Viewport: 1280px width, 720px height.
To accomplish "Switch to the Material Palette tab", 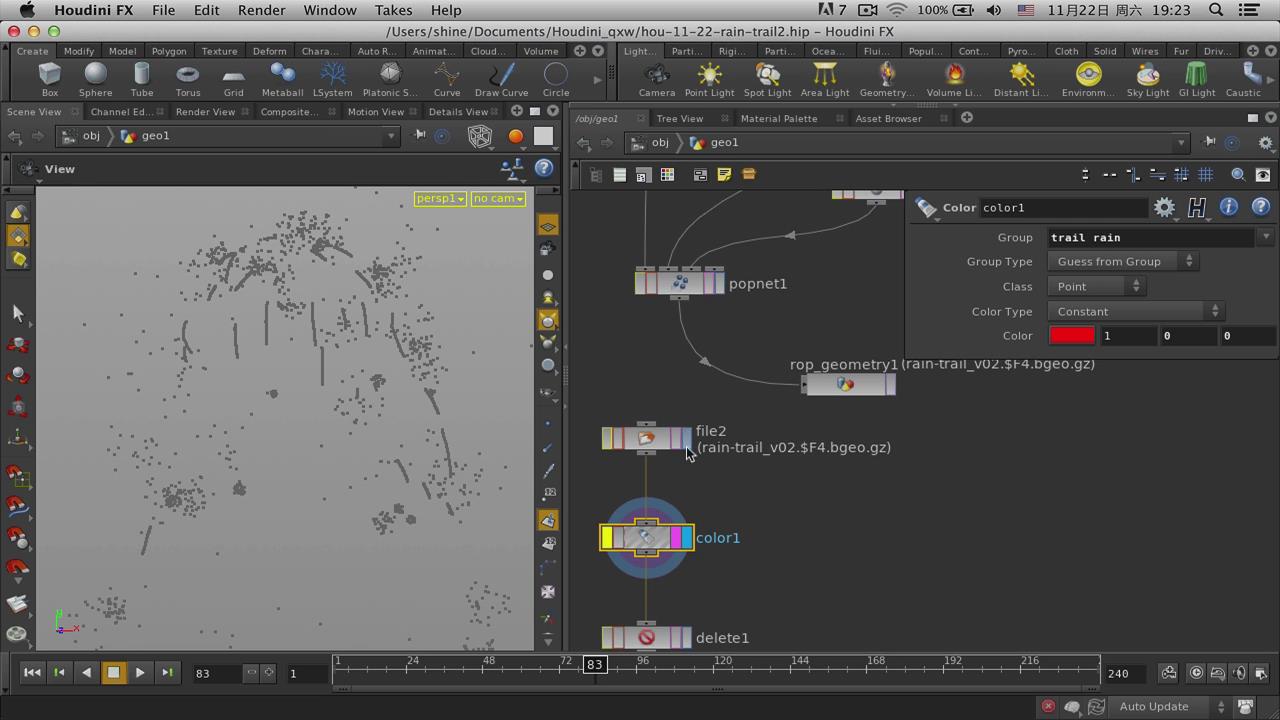I will coord(779,118).
